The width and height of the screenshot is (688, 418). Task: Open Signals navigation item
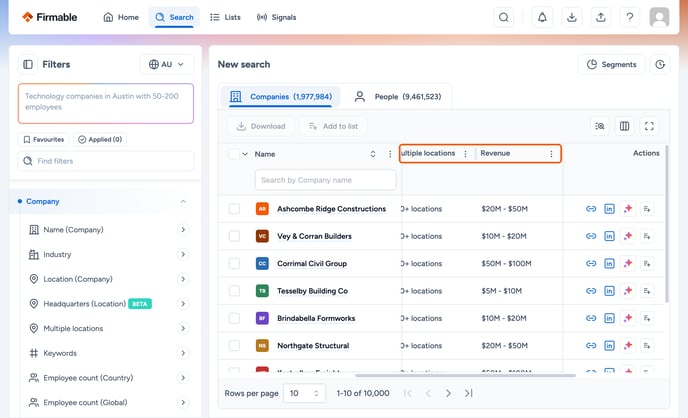(x=276, y=17)
